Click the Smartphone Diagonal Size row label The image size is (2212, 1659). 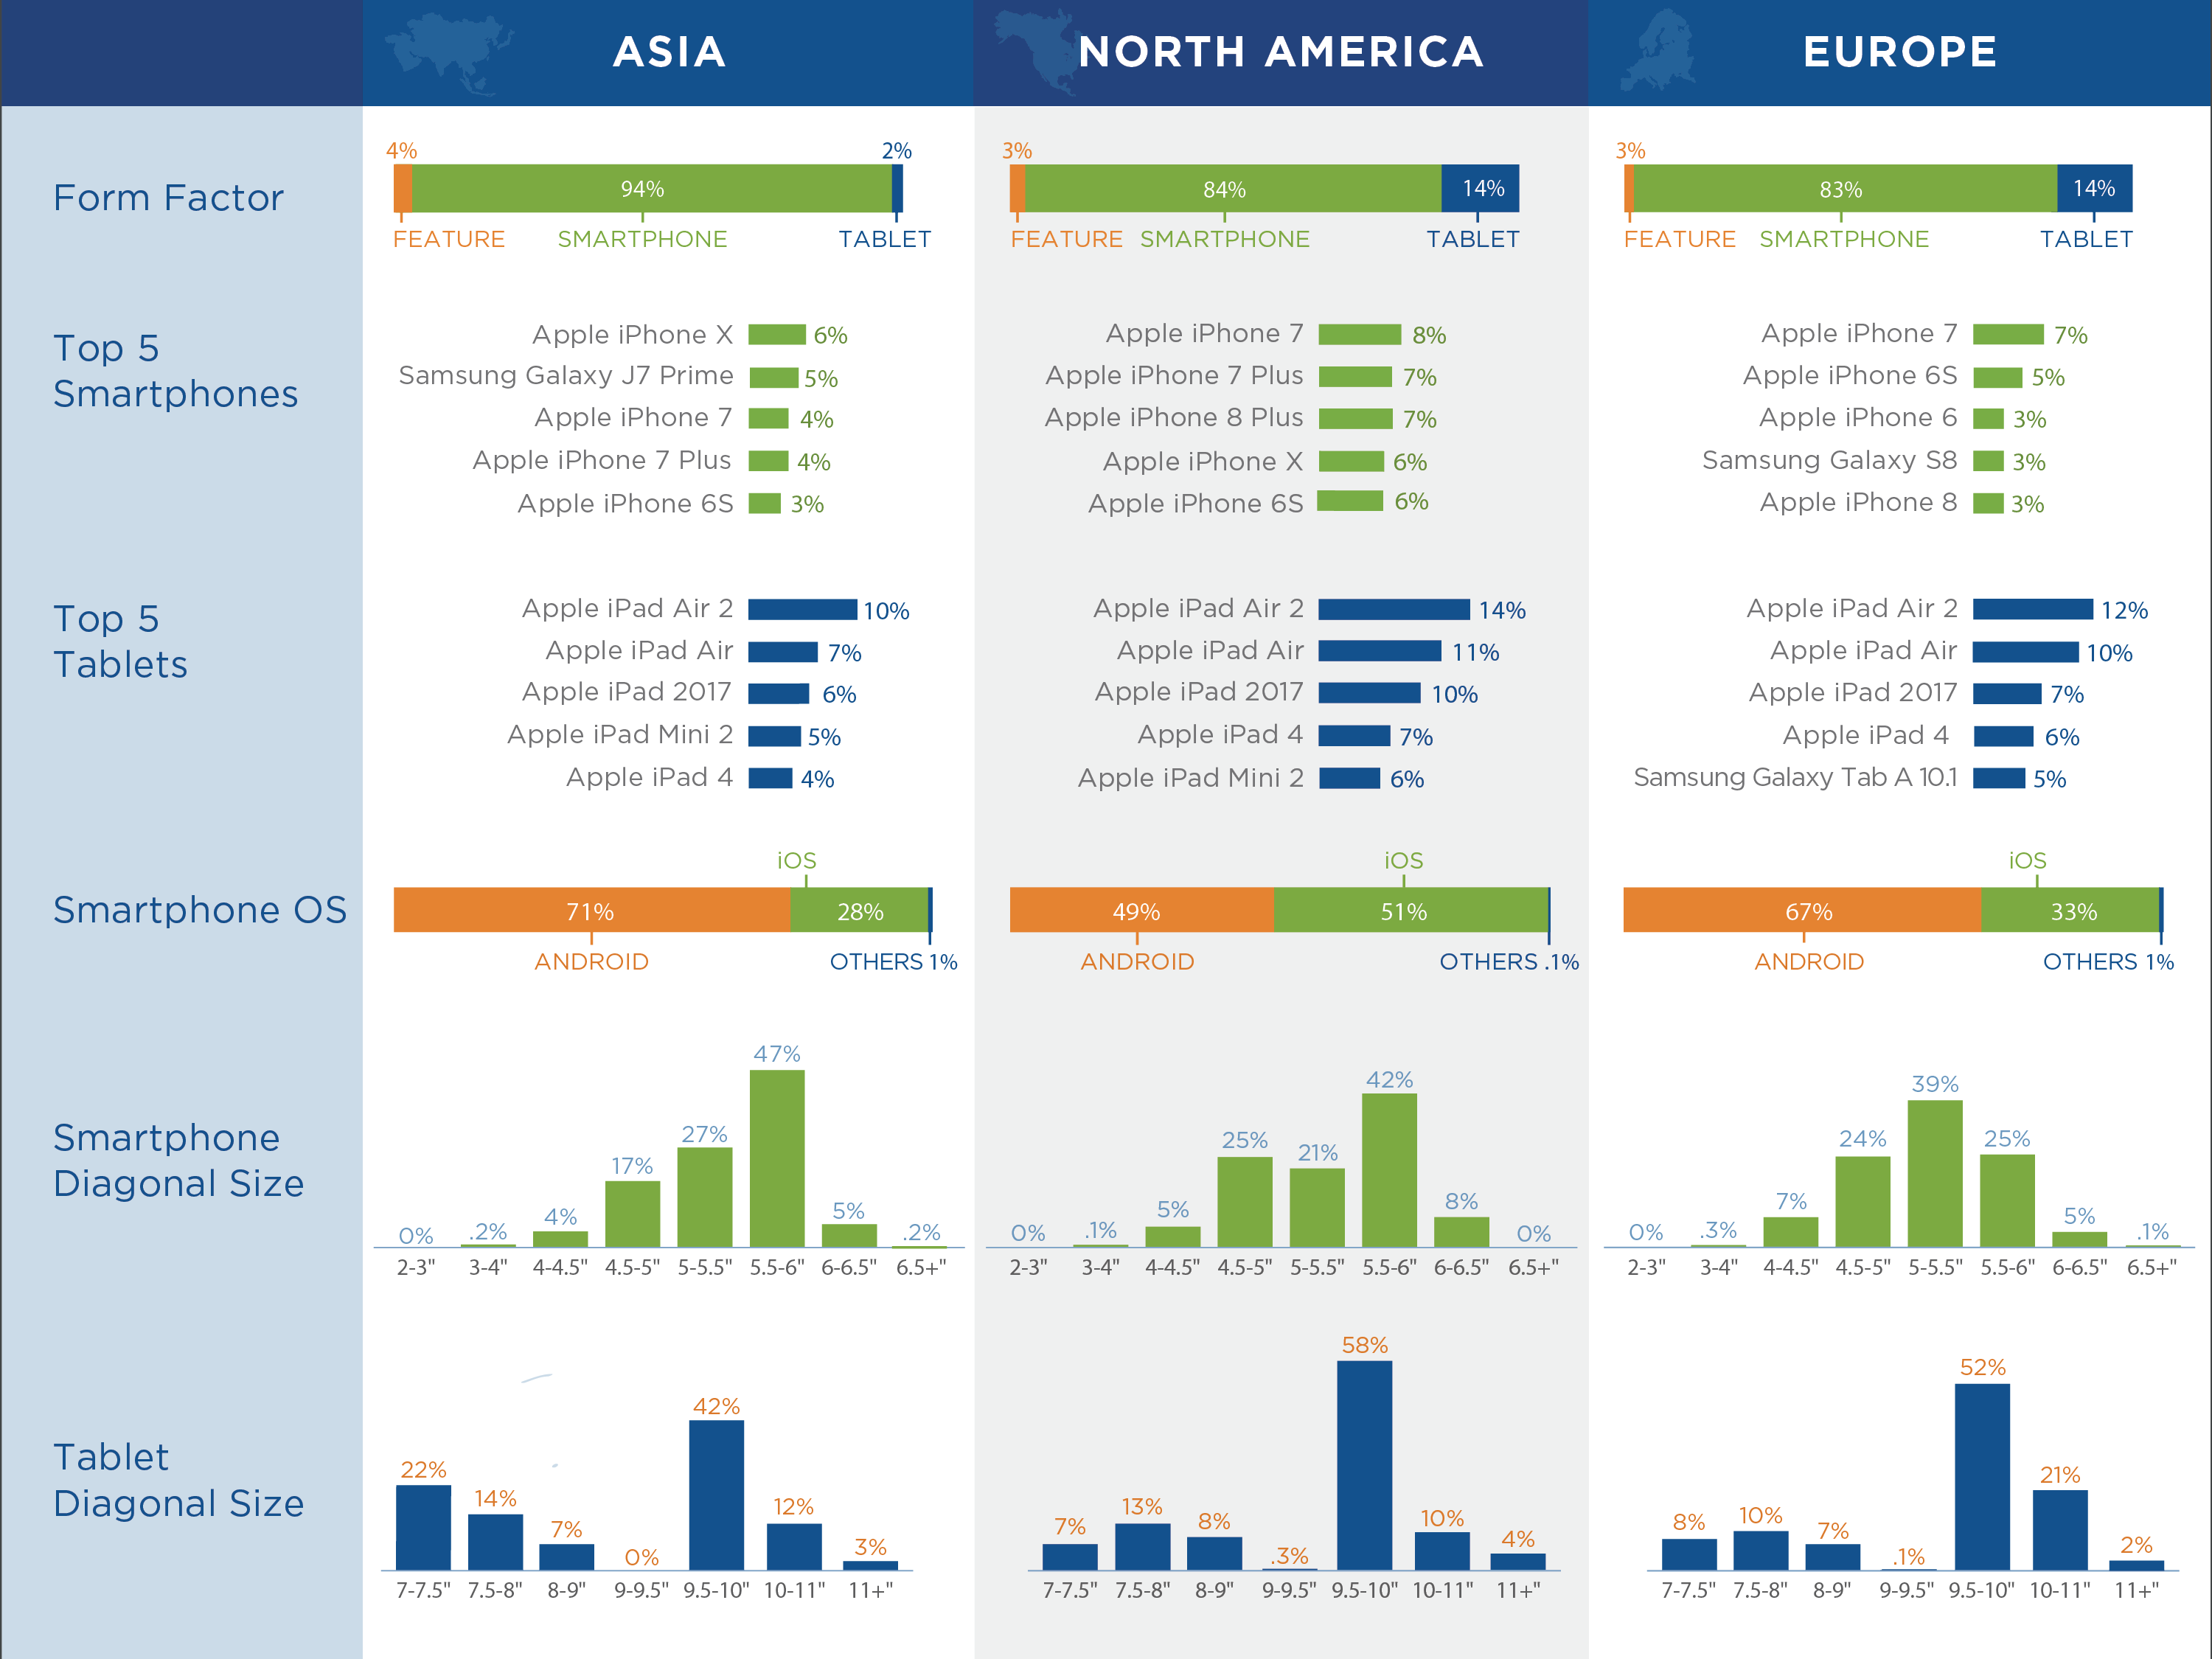[x=178, y=1160]
